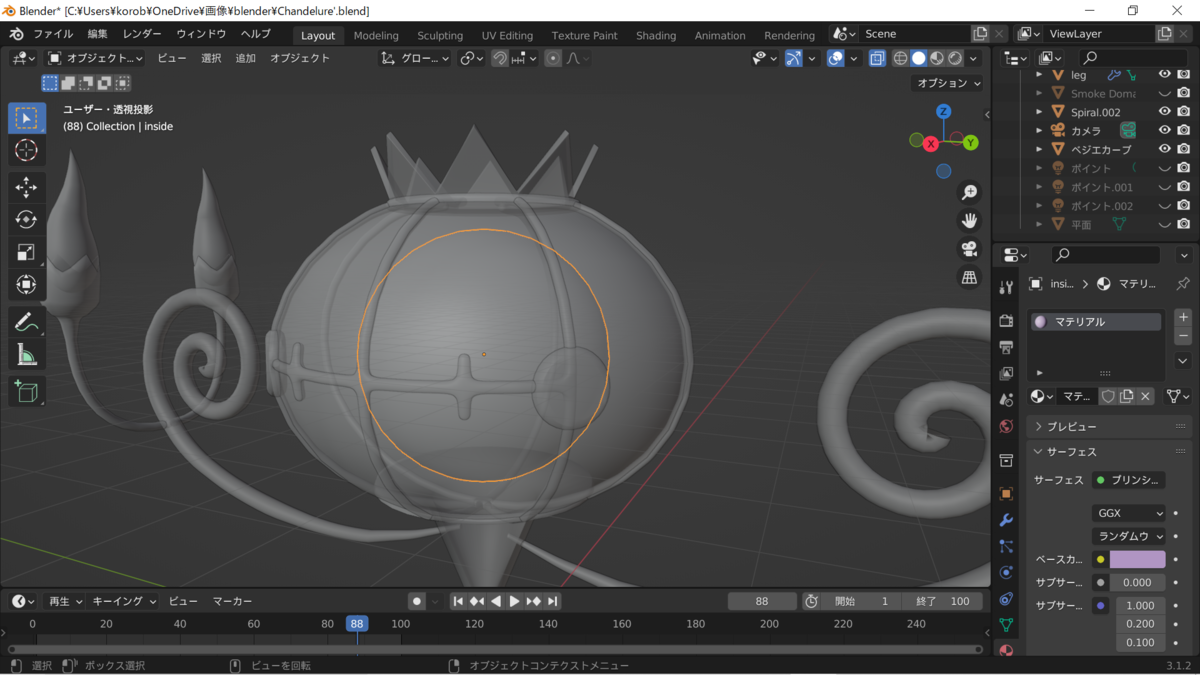Jump to the timeline end button
Image resolution: width=1200 pixels, height=675 pixels.
click(552, 601)
